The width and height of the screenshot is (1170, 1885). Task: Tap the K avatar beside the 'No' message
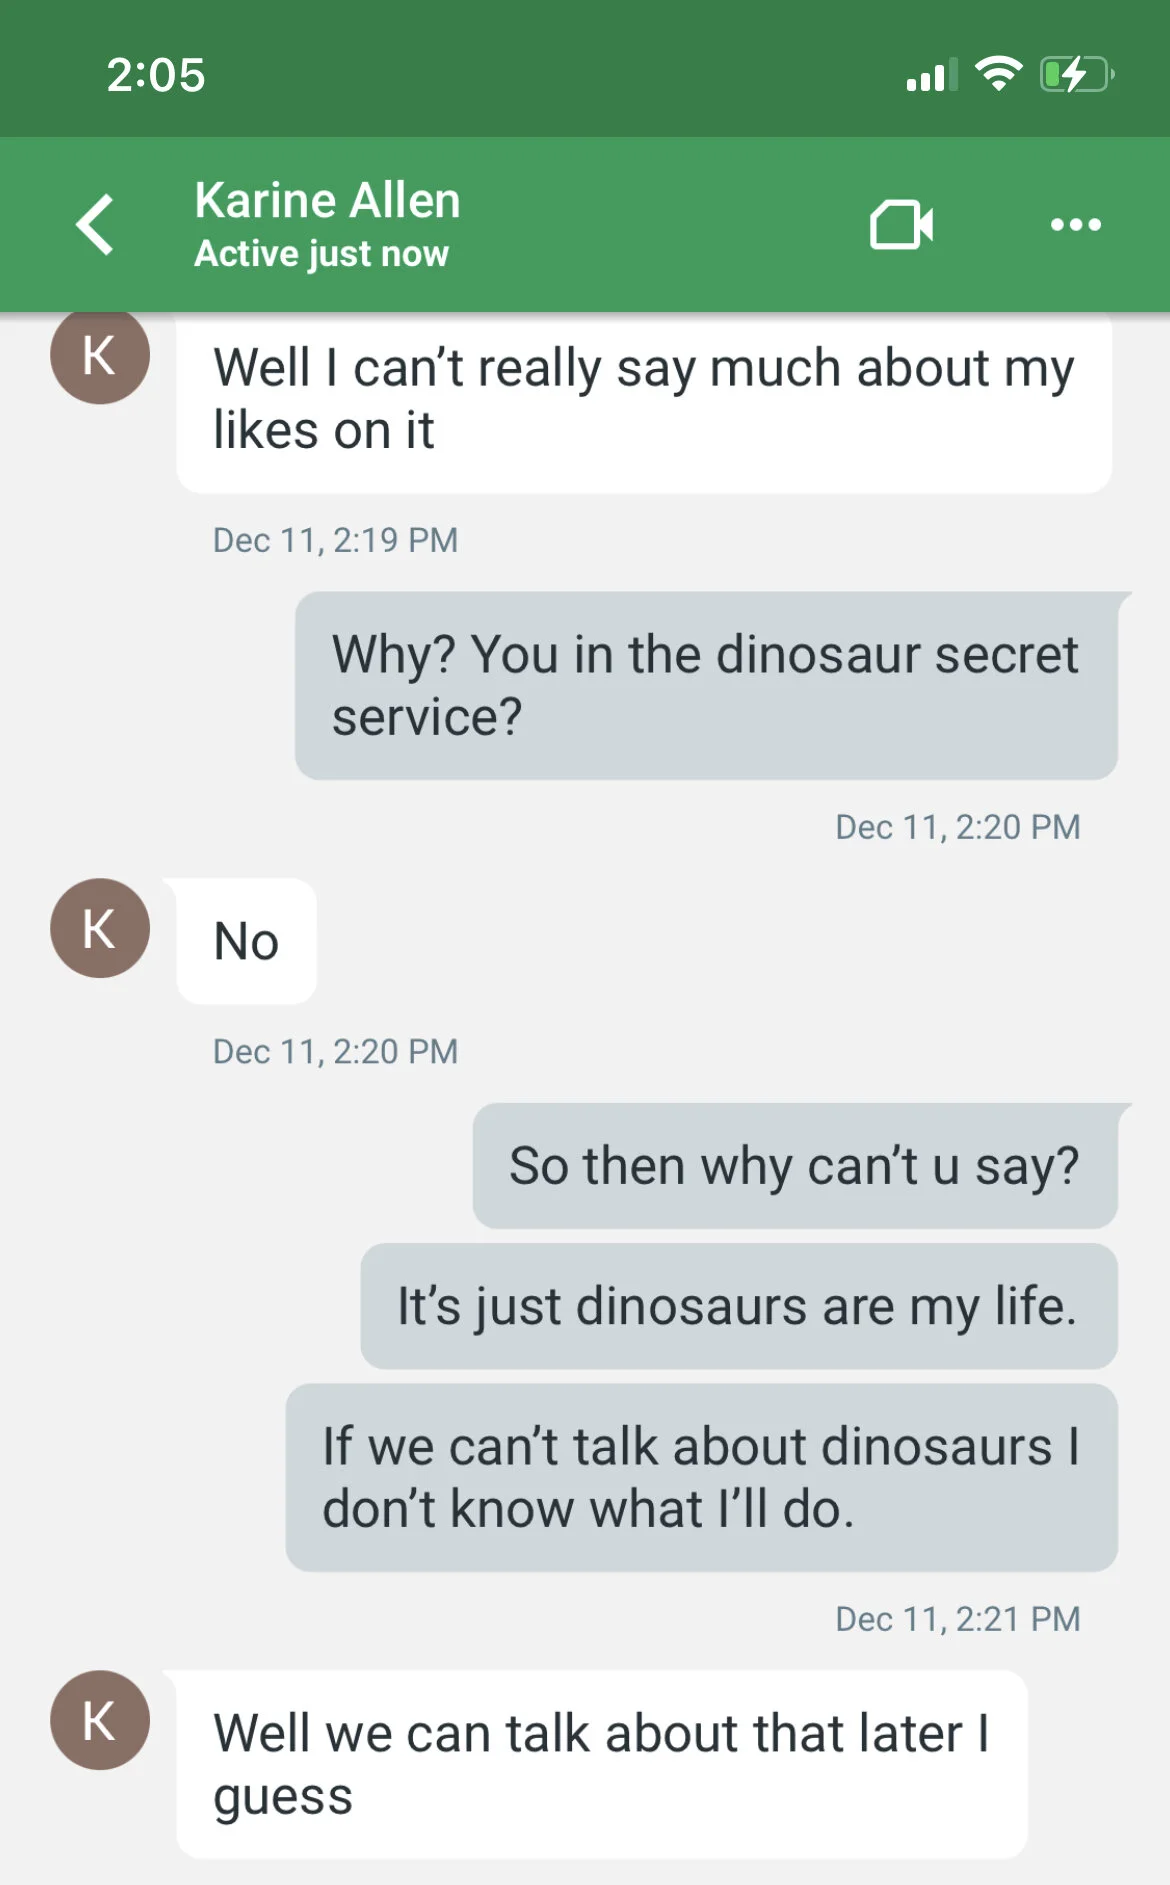[x=100, y=928]
